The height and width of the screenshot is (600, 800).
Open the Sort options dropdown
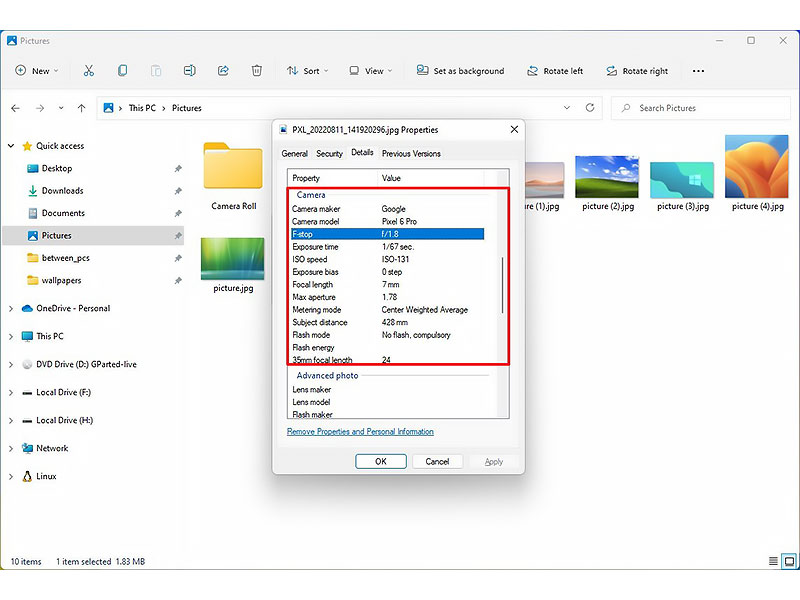[307, 71]
